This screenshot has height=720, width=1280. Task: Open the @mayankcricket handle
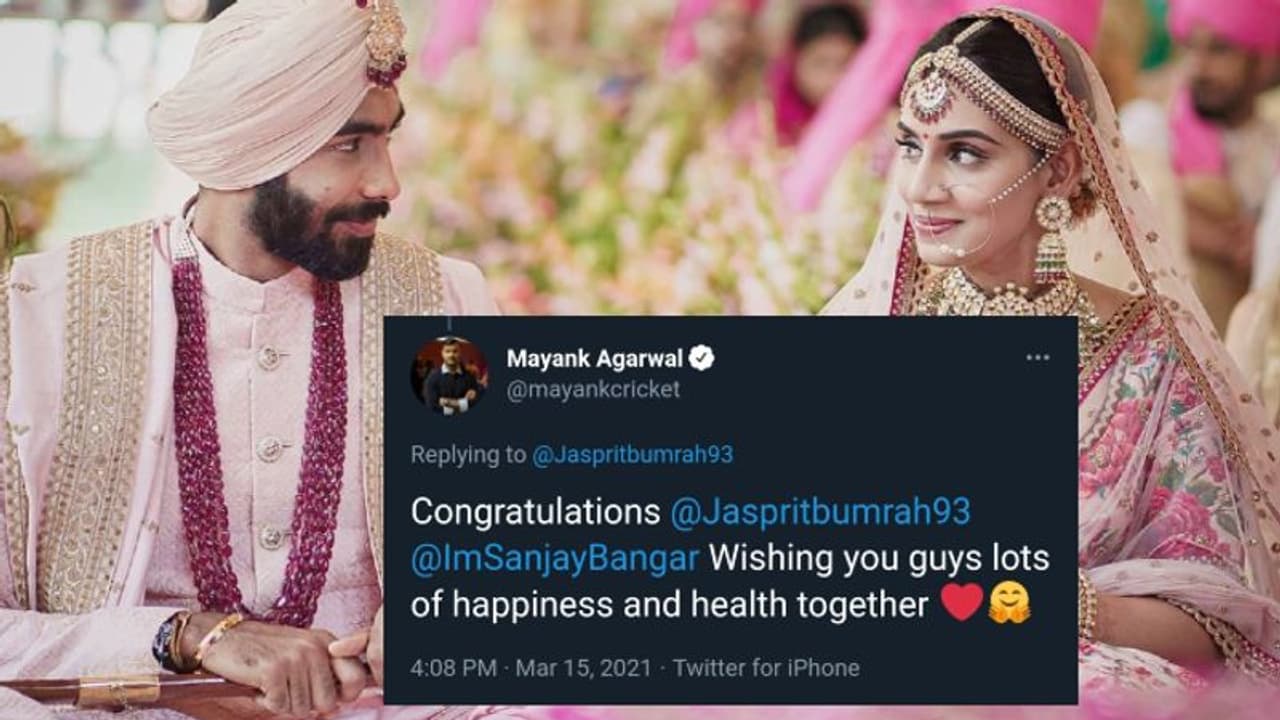point(593,390)
